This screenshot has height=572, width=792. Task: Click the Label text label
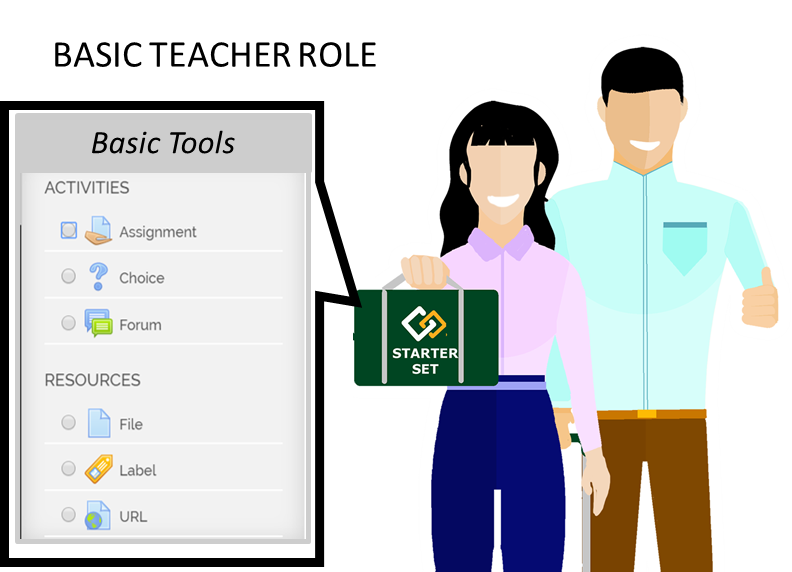[138, 470]
